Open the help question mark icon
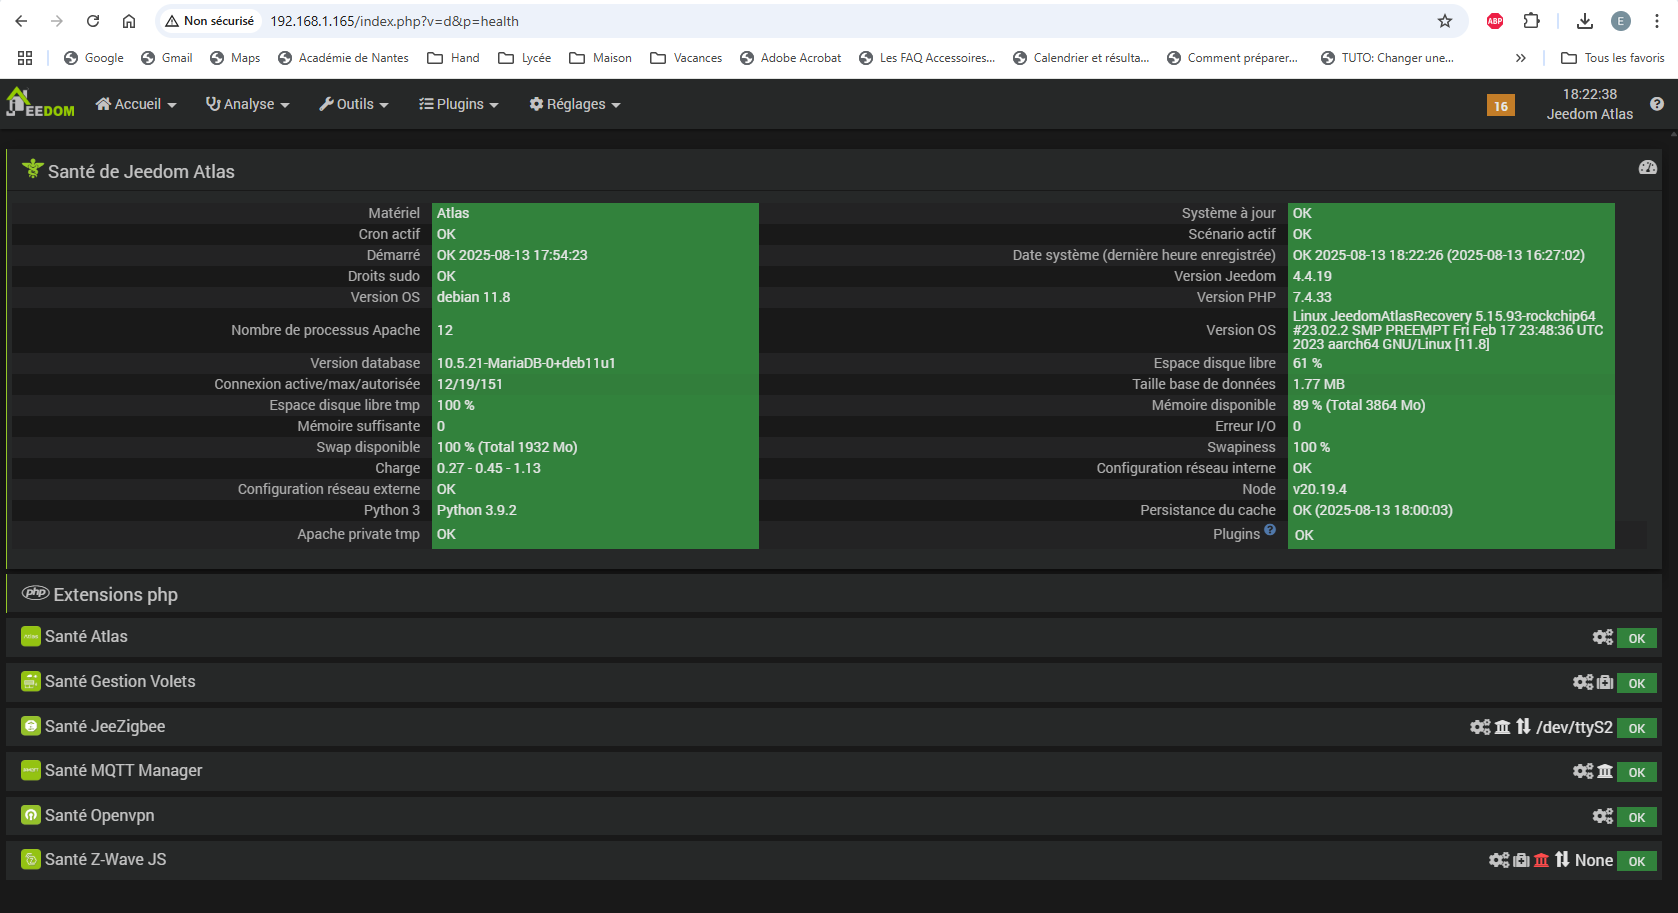This screenshot has height=913, width=1678. pyautogui.click(x=1657, y=104)
